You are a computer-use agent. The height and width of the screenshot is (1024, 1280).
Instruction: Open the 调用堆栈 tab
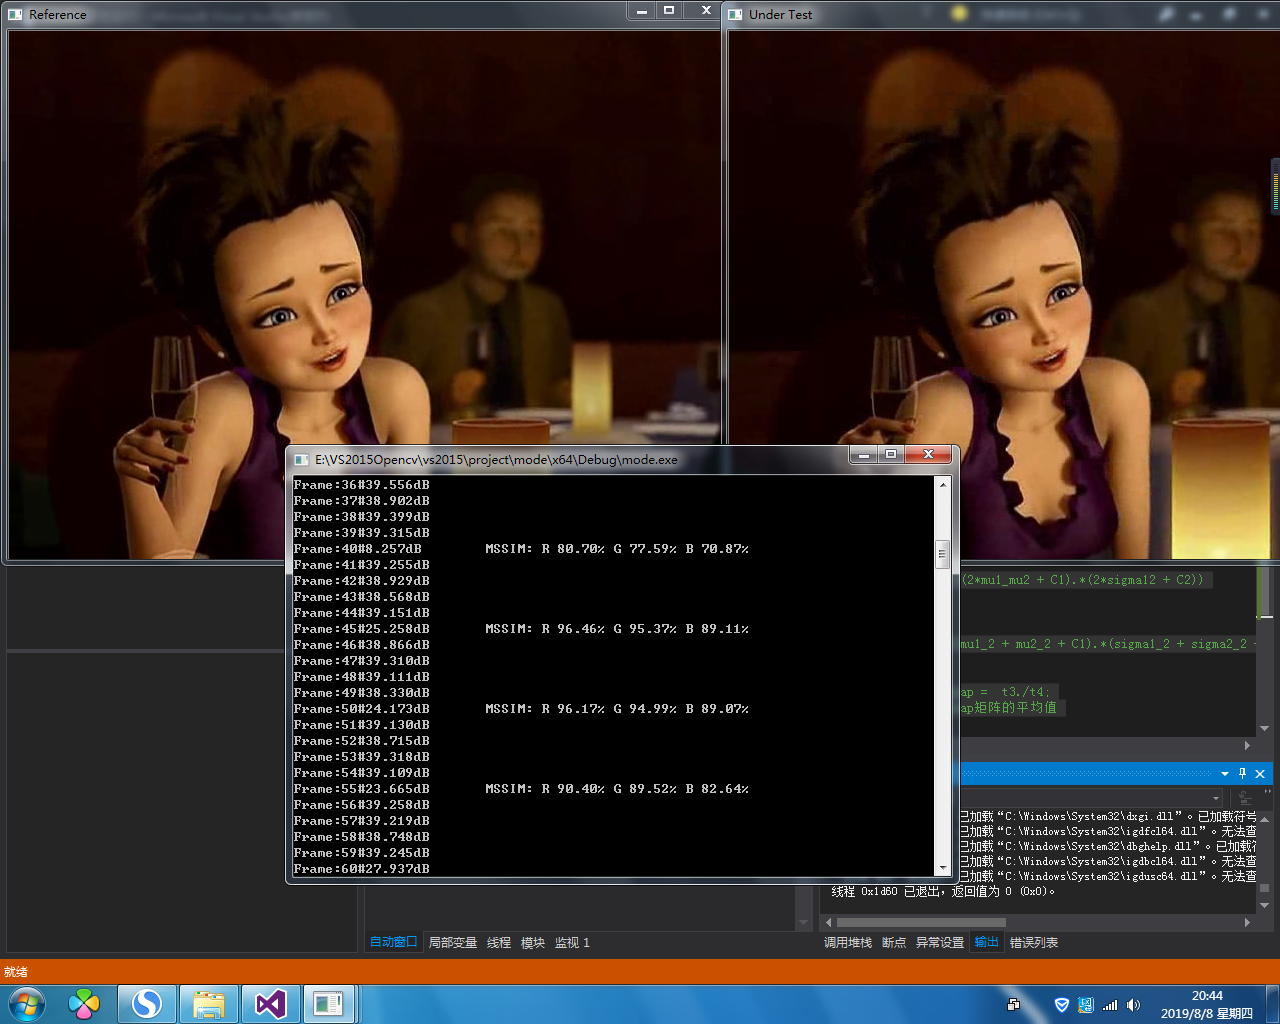point(847,942)
